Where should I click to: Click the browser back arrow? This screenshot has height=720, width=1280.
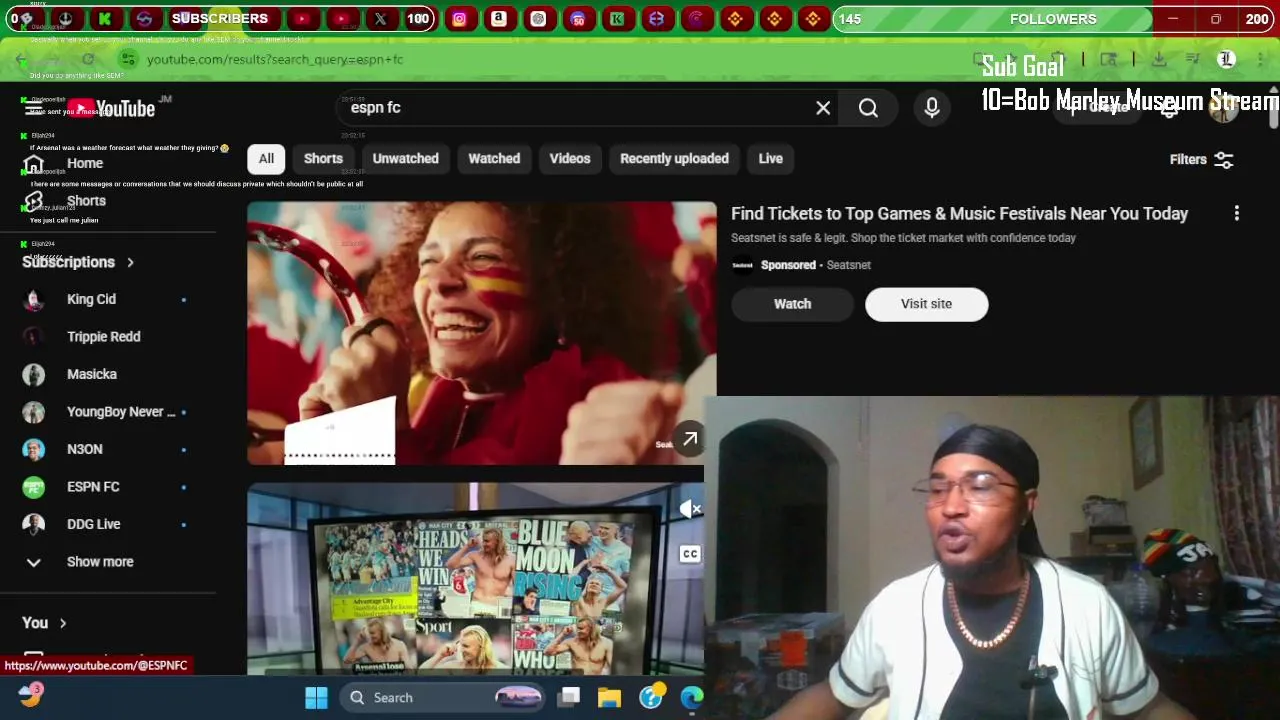22,60
